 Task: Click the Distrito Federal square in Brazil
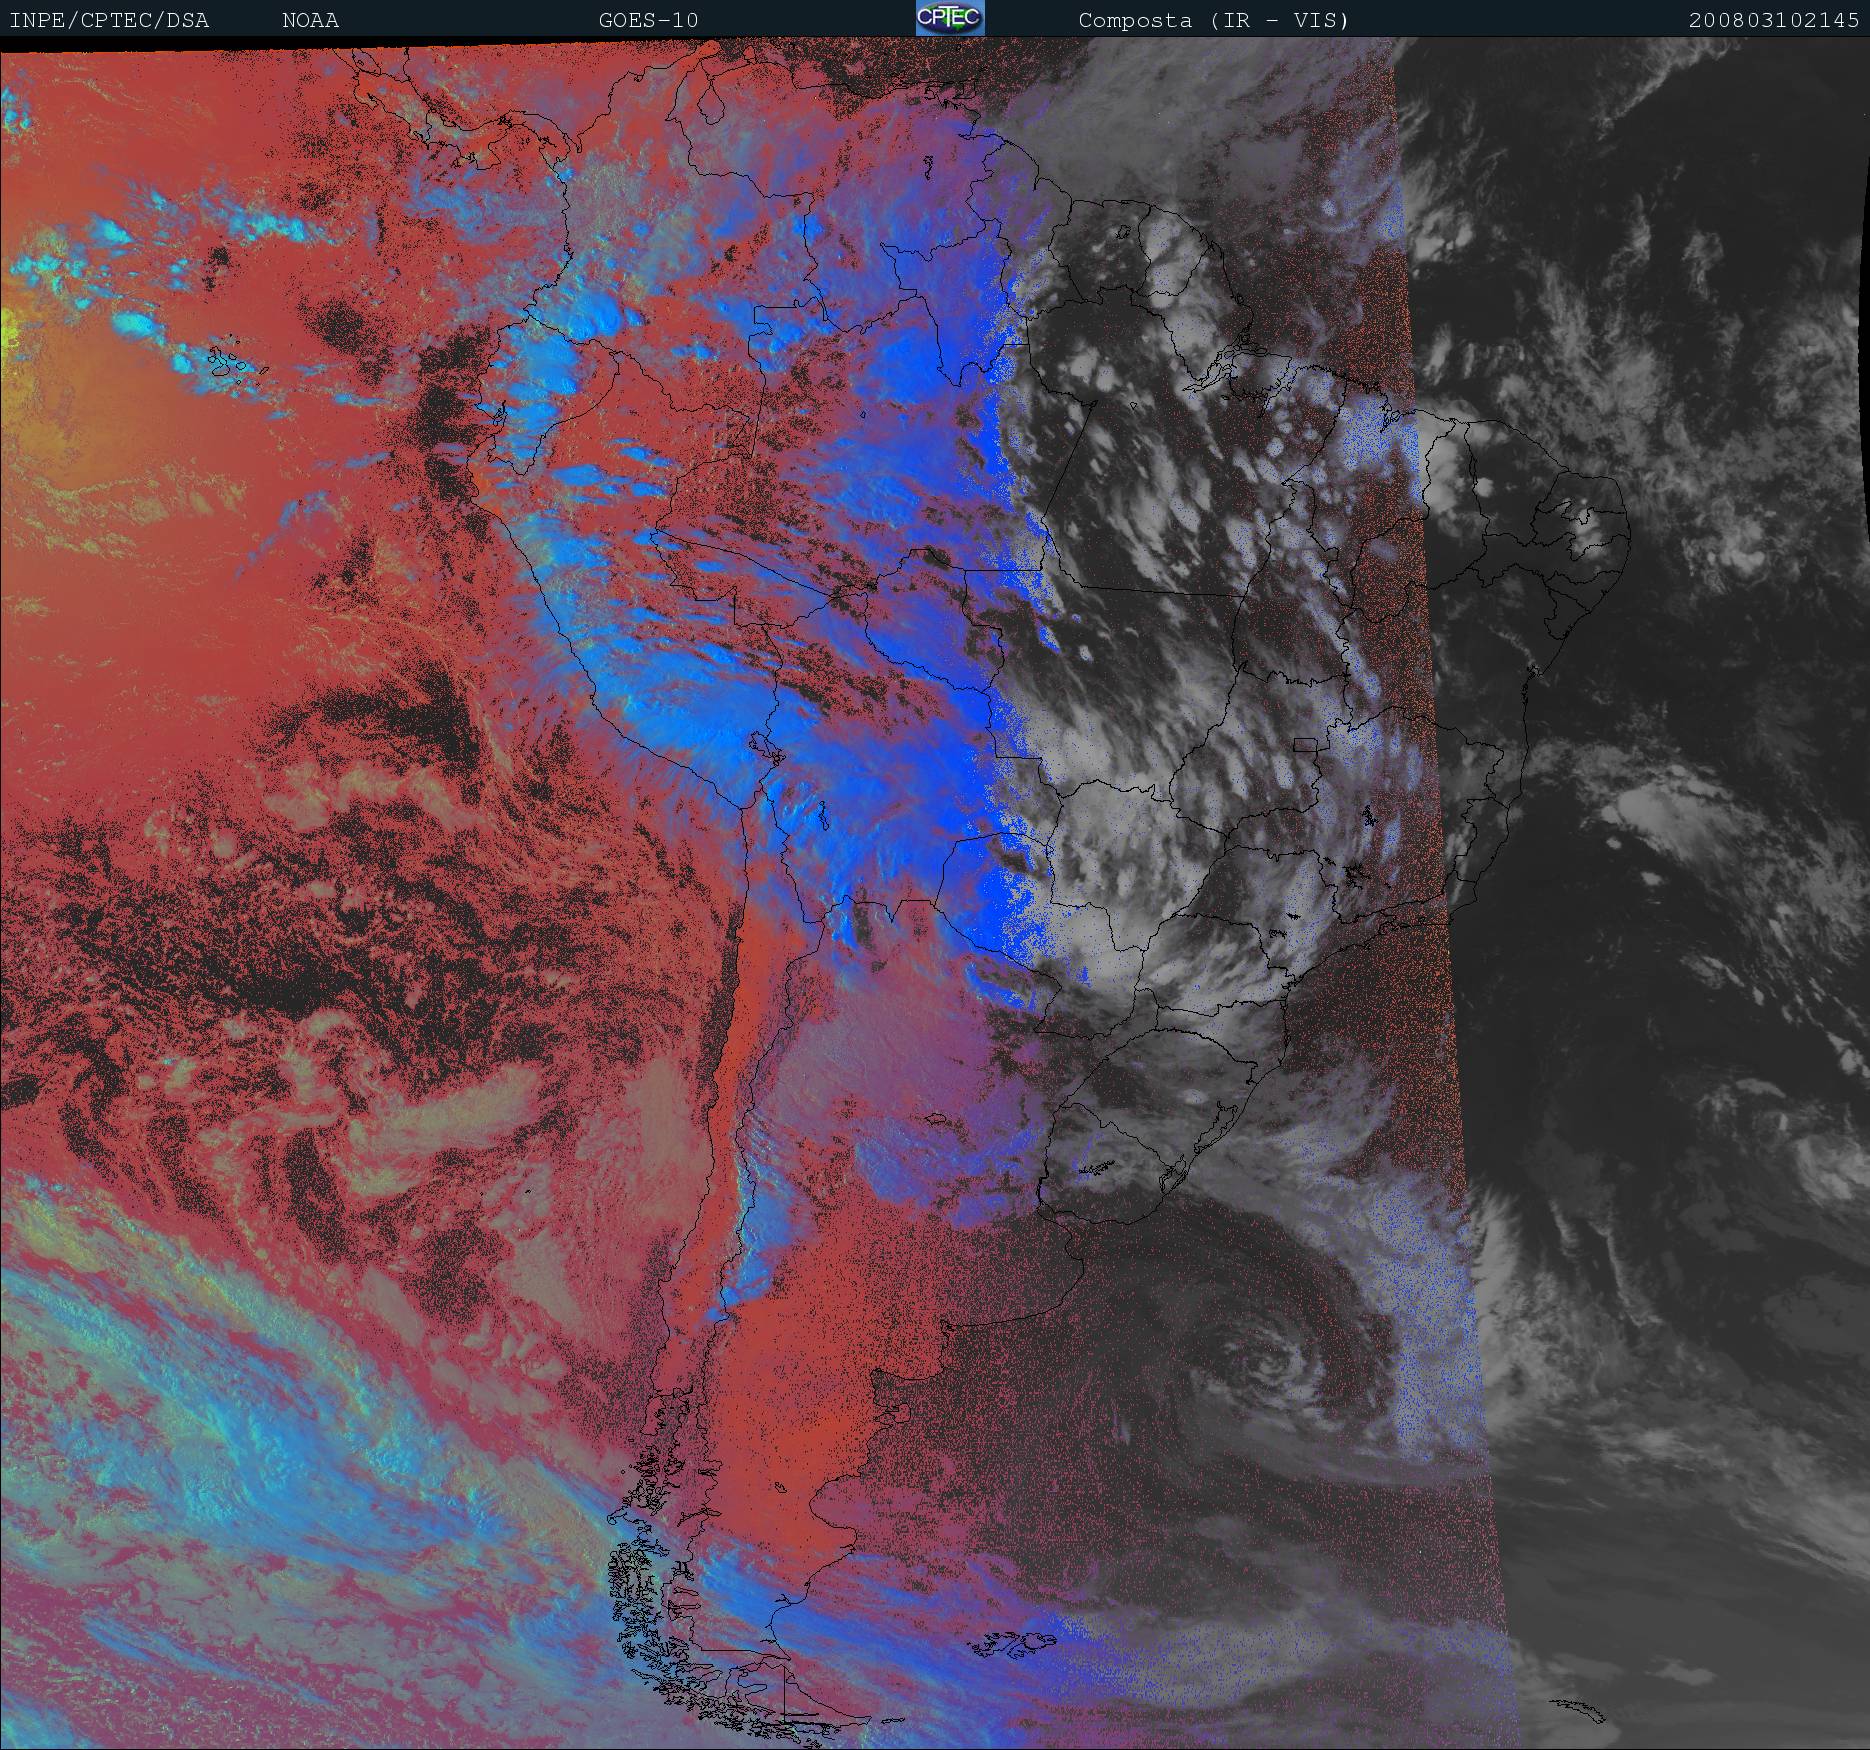[x=1305, y=743]
